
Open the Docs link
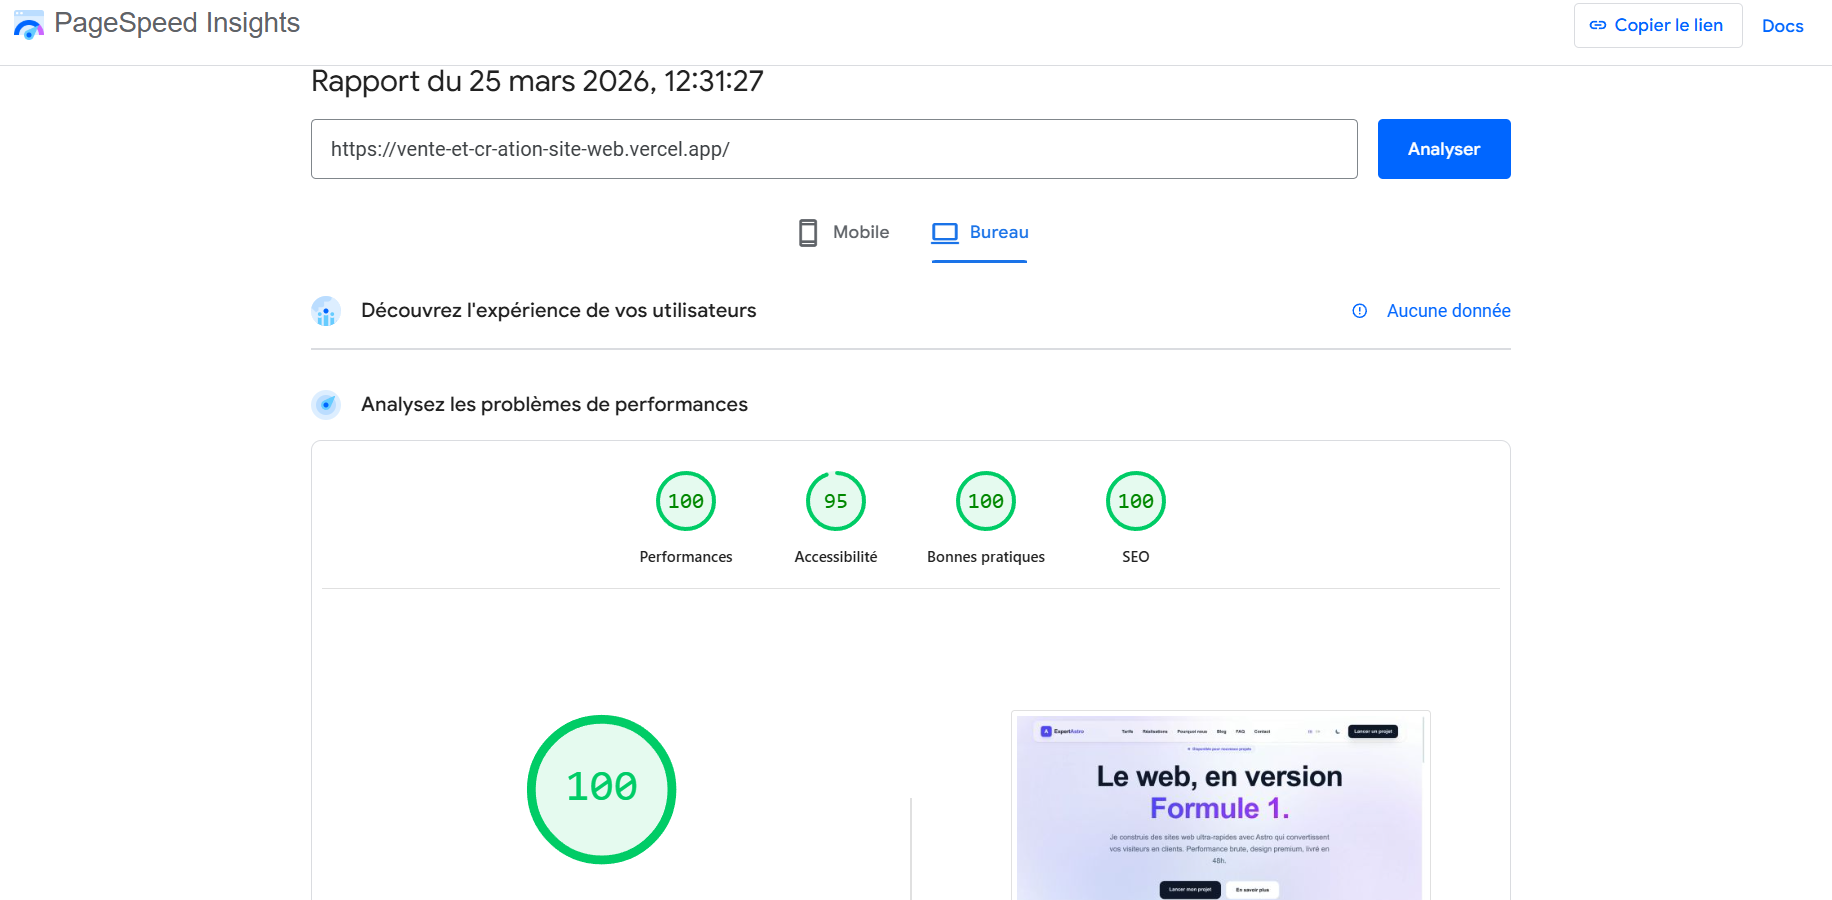pyautogui.click(x=1782, y=26)
